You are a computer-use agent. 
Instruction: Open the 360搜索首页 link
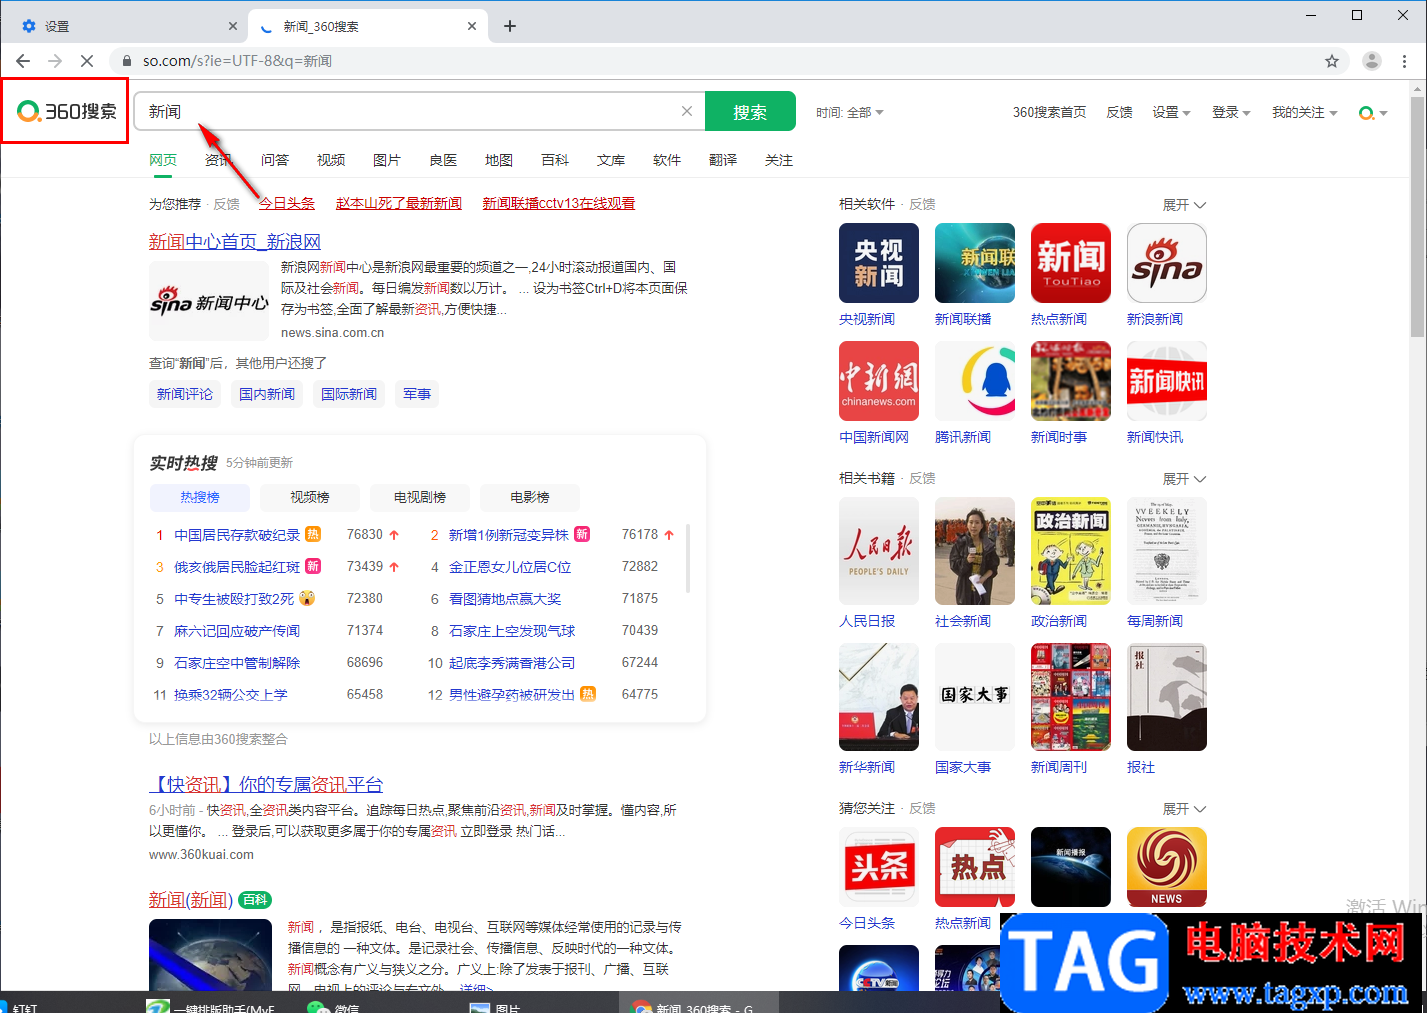coord(1049,113)
